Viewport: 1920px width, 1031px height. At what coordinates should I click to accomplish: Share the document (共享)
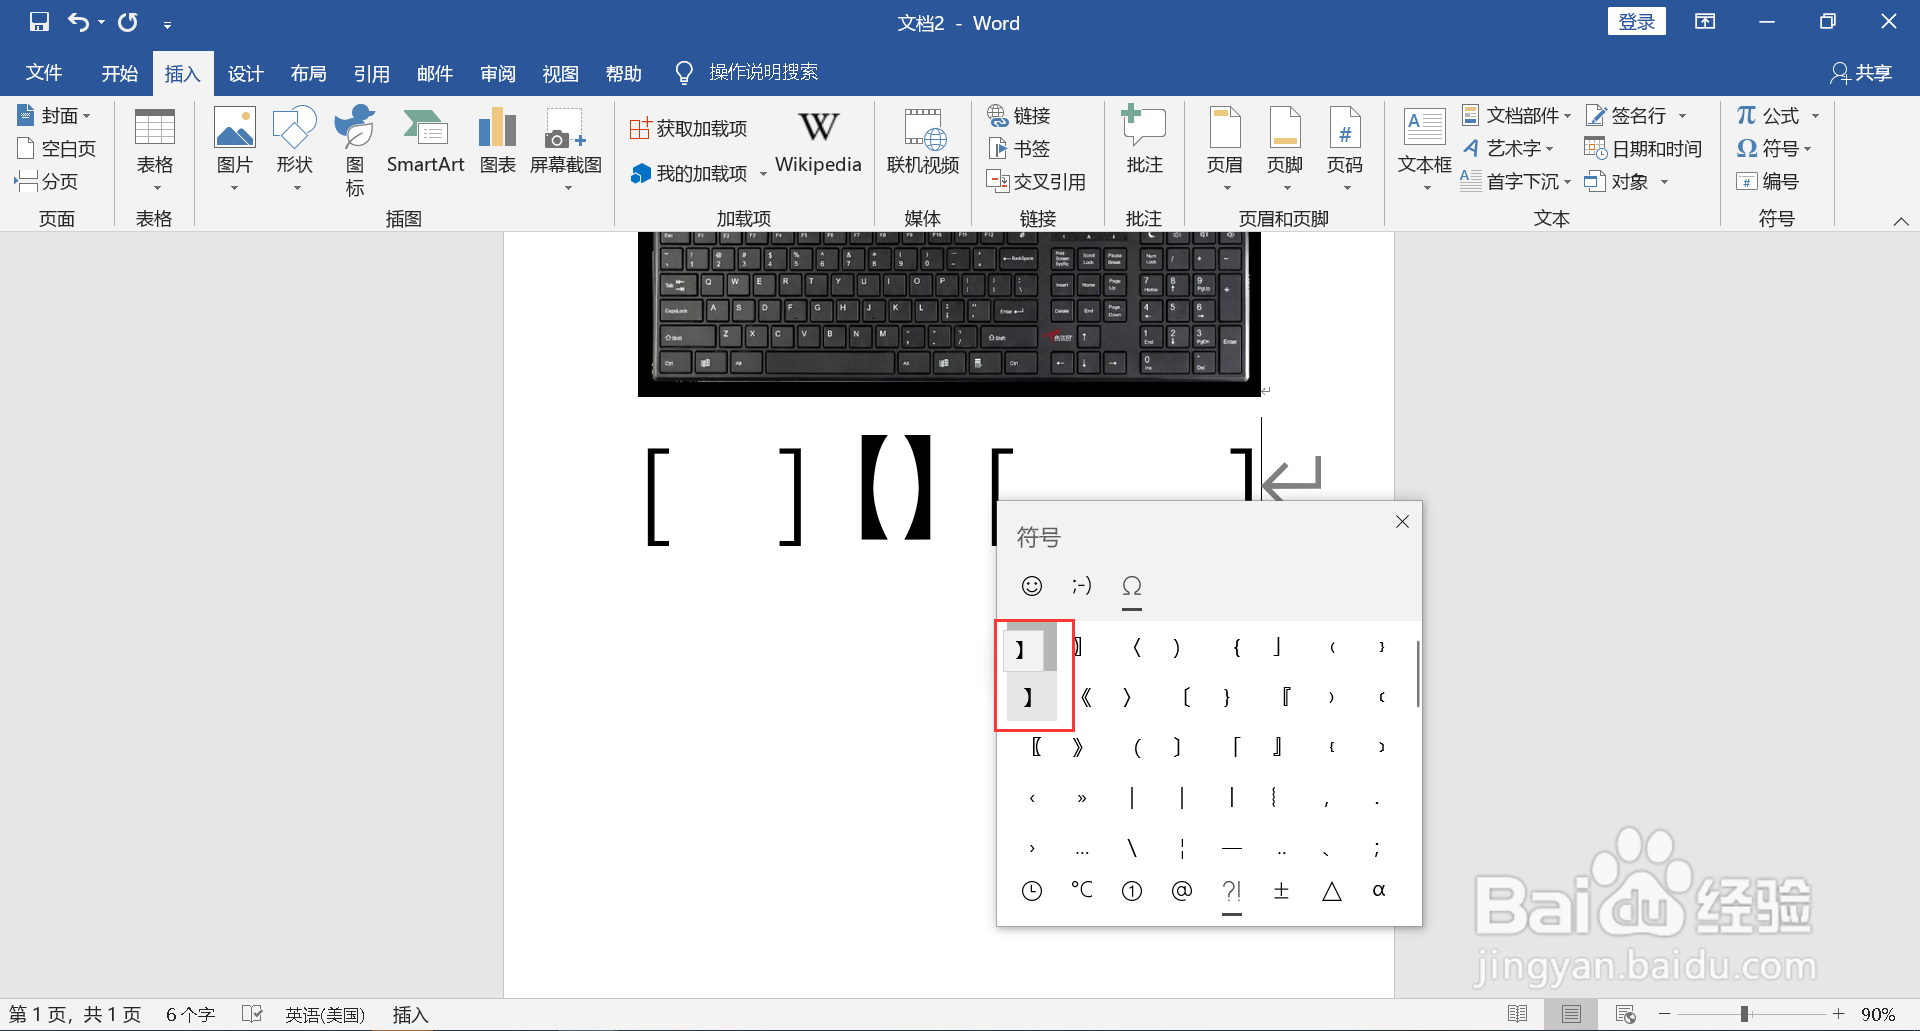(x=1861, y=73)
